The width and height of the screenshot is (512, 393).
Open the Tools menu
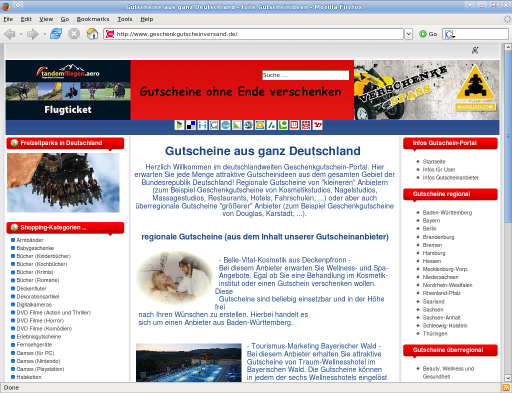click(x=125, y=19)
